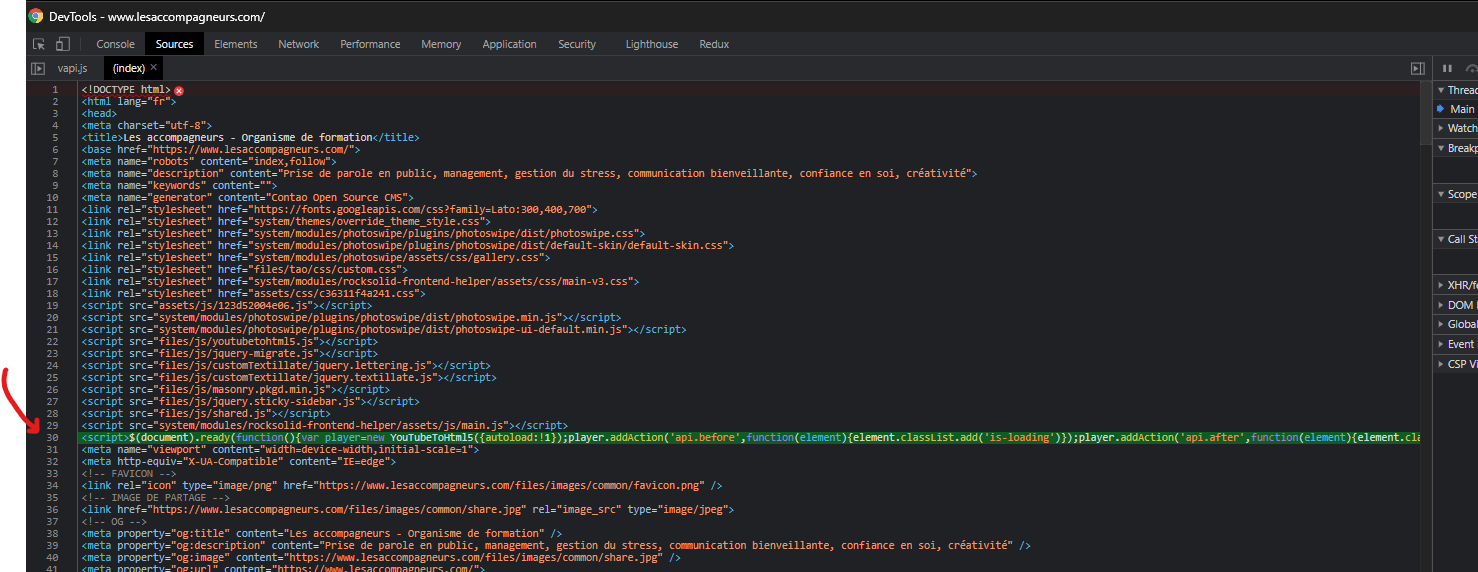Click the jquery.sticky-sidebar.js script line
This screenshot has width=1478, height=572.
pos(250,402)
